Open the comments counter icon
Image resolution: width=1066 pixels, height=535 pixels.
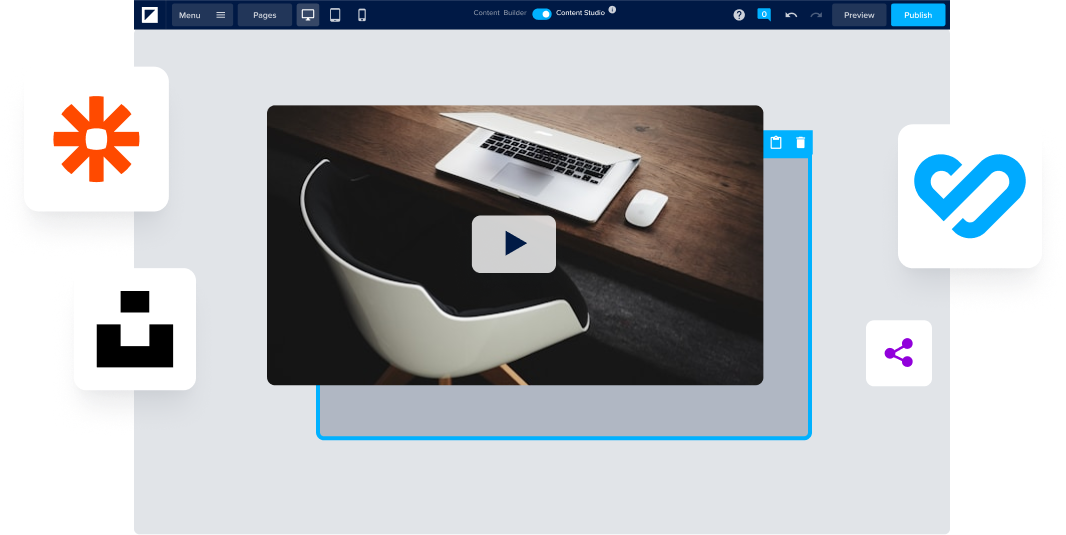coord(764,14)
